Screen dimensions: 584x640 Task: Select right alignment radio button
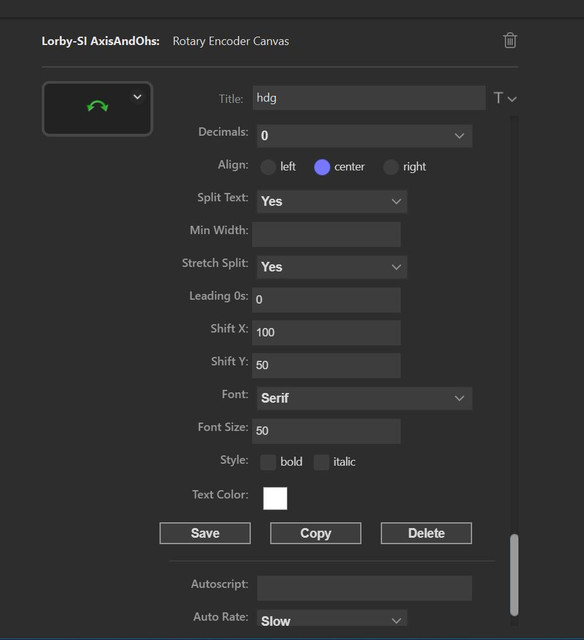coord(391,167)
